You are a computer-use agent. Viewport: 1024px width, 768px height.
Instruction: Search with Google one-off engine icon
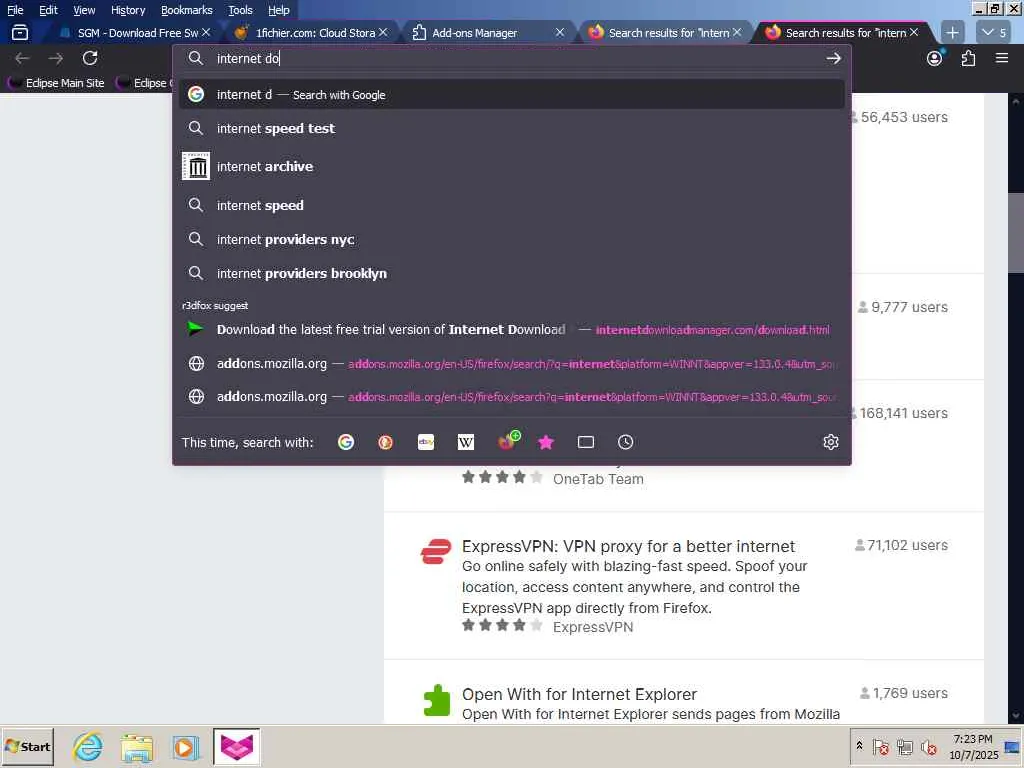coord(345,442)
